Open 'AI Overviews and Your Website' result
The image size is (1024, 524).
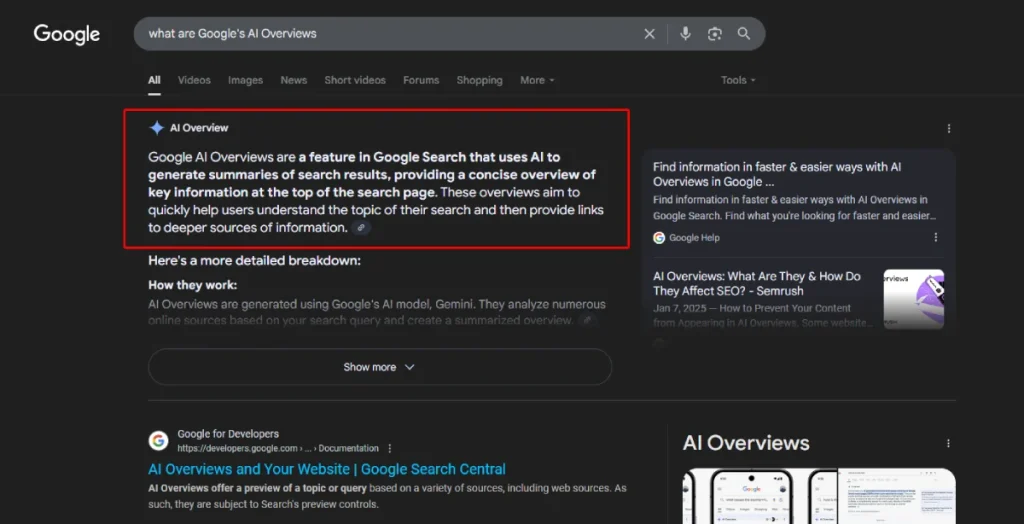click(327, 469)
